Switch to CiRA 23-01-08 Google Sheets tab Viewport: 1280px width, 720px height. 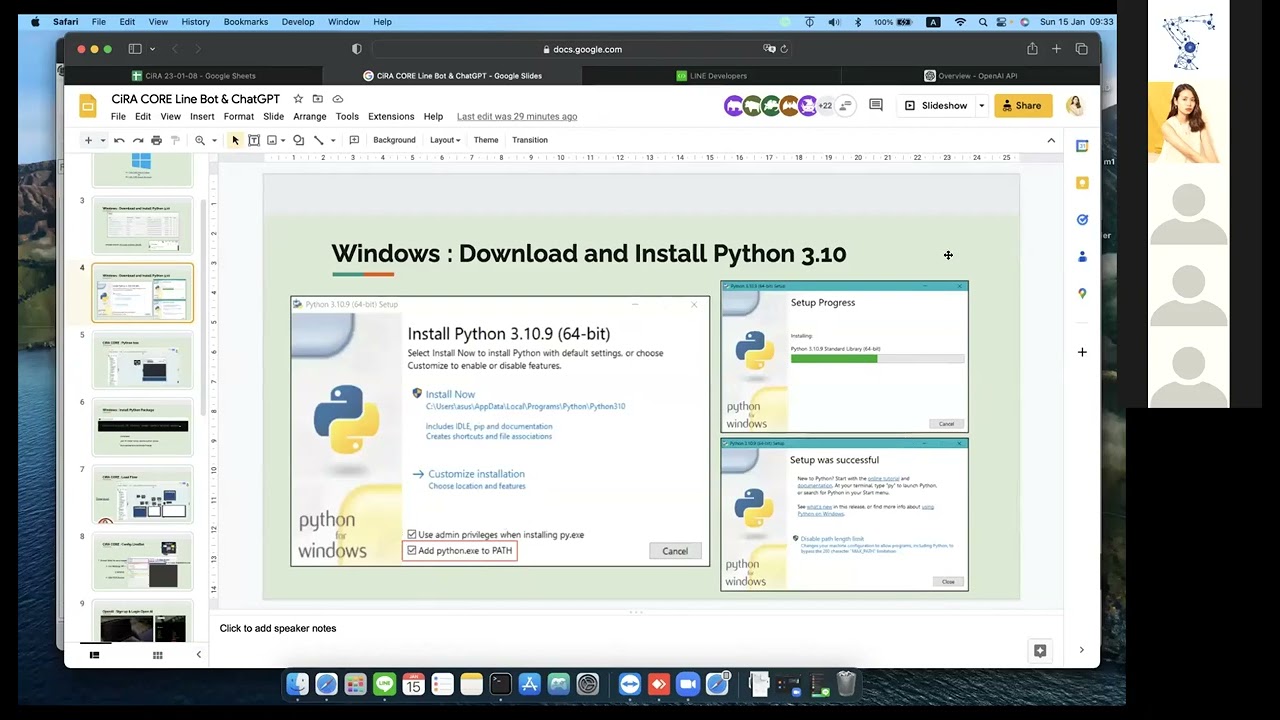click(x=194, y=76)
